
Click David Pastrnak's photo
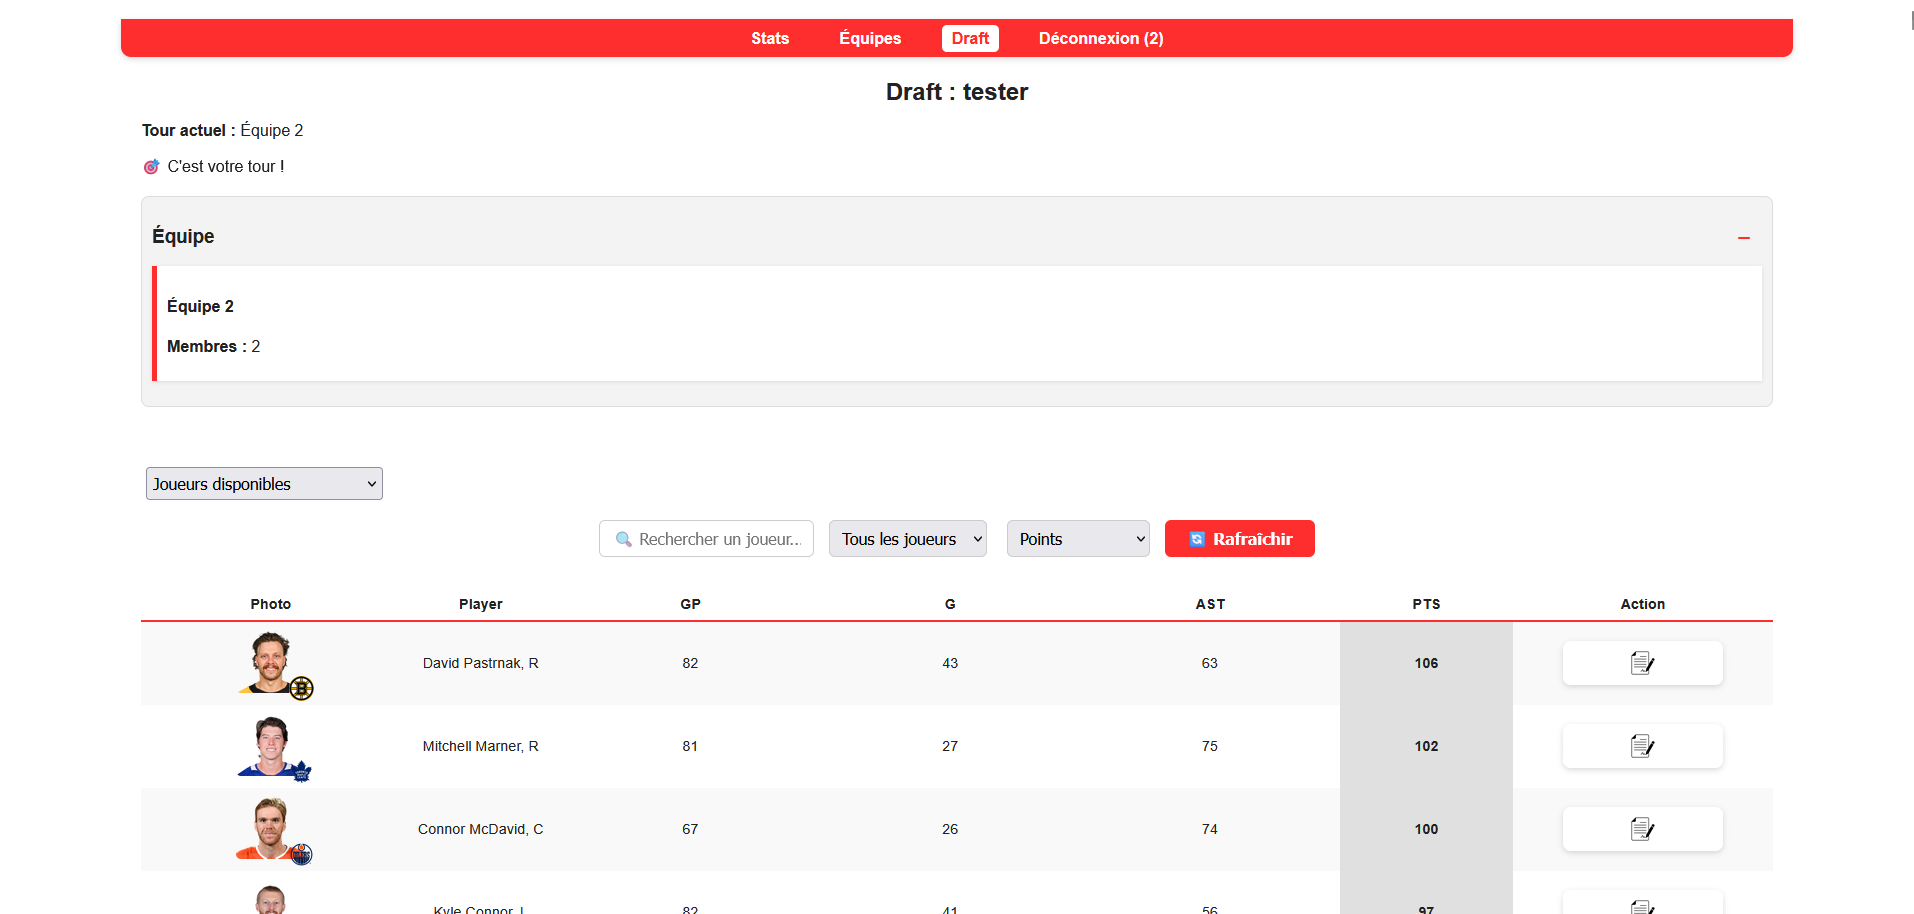(271, 662)
